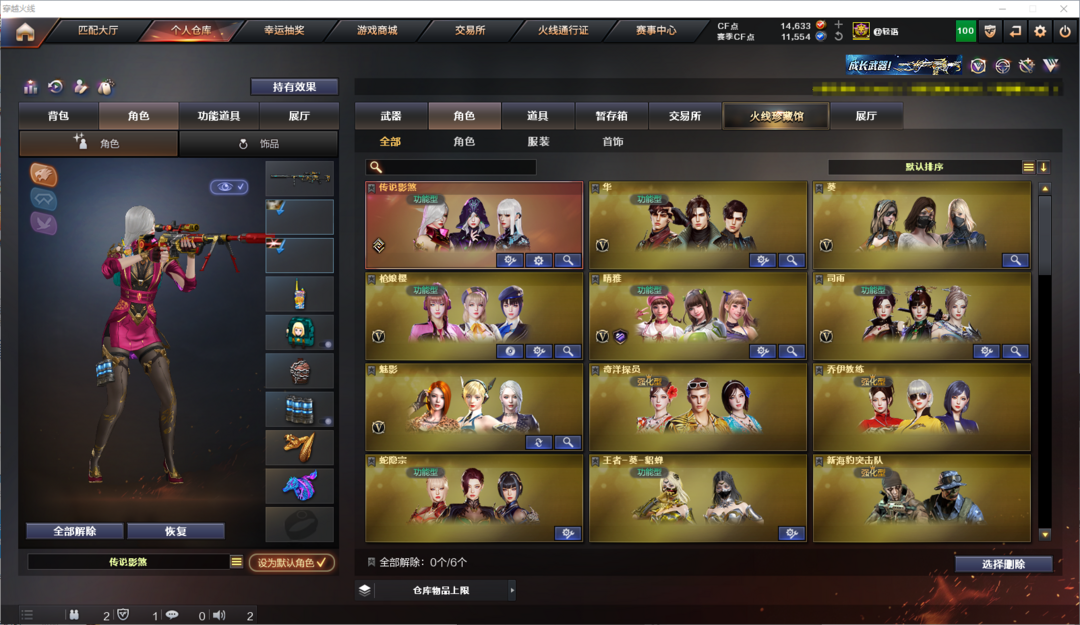The width and height of the screenshot is (1080, 625).
Task: Select the sniper rifle weapon slot
Action: point(300,178)
